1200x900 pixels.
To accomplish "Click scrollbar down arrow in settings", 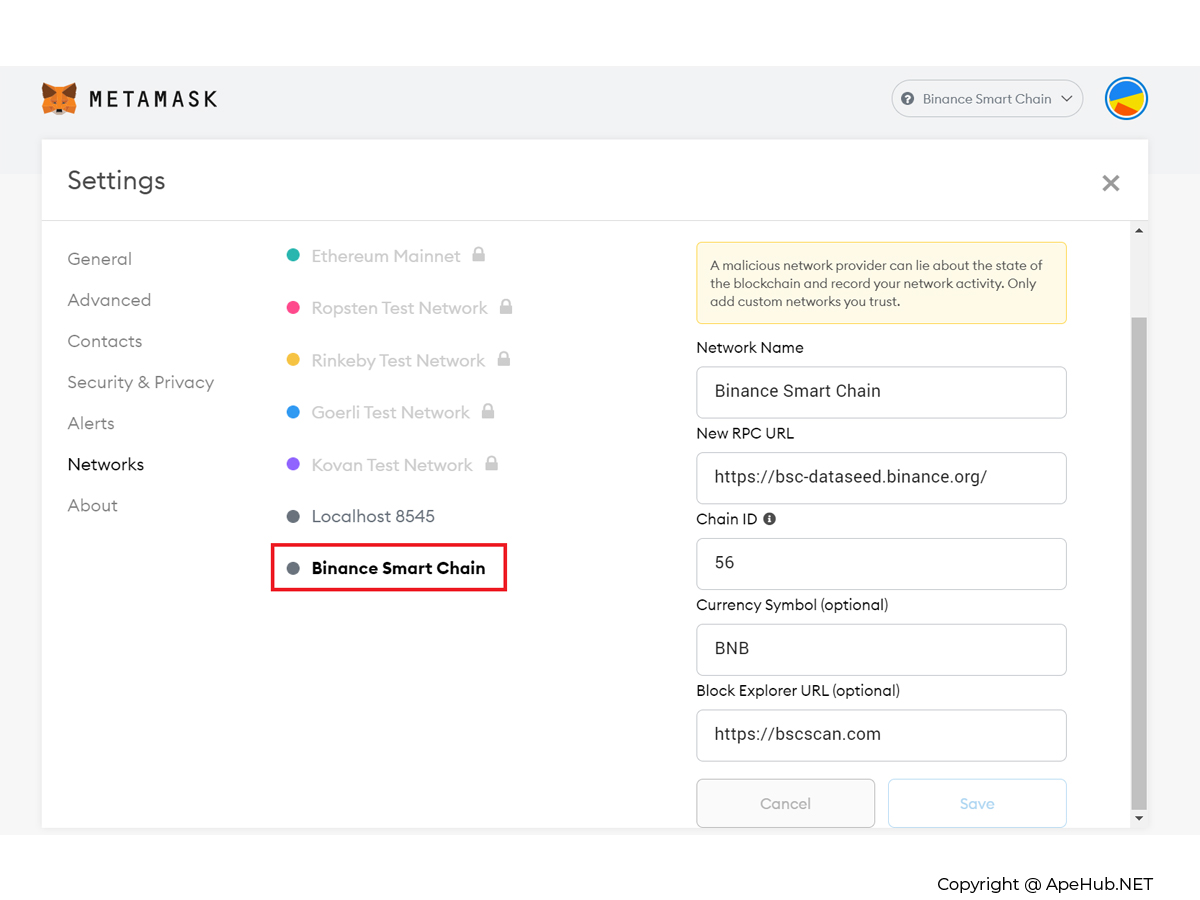I will point(1139,818).
